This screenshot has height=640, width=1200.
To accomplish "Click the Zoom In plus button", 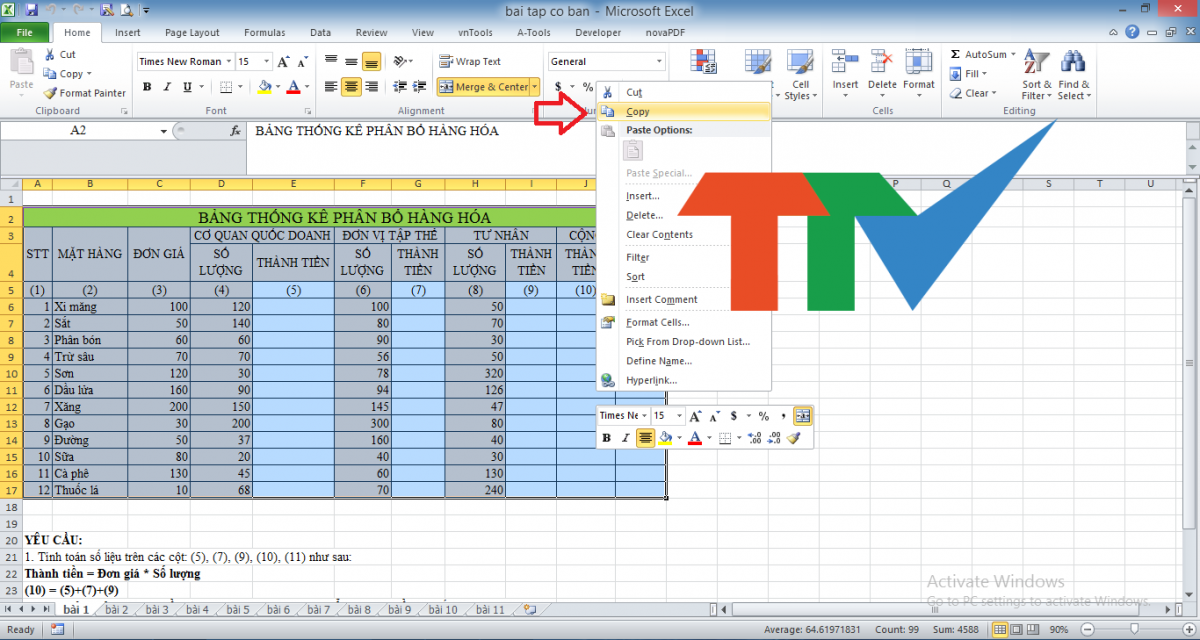I will (x=1188, y=629).
